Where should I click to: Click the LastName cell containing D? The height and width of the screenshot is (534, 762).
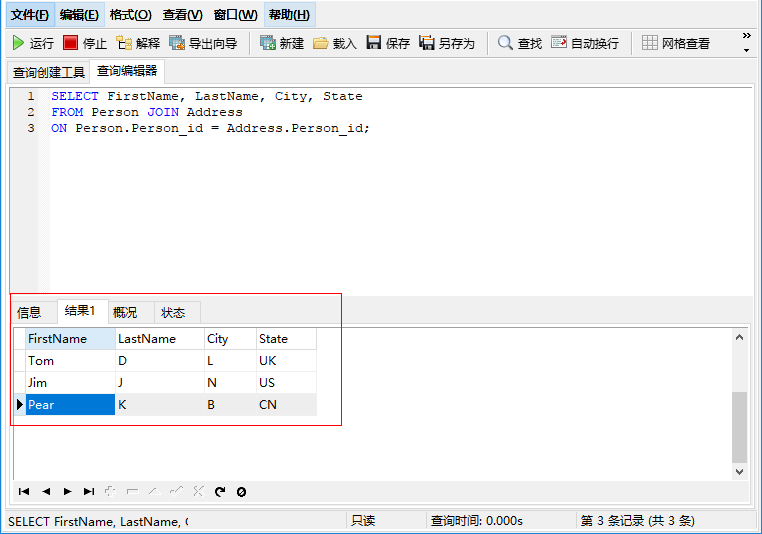point(160,361)
